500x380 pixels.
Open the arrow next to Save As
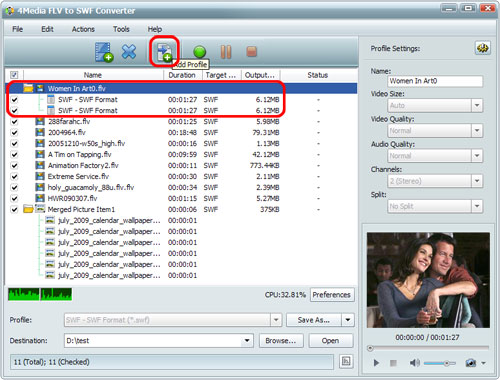pyautogui.click(x=348, y=320)
